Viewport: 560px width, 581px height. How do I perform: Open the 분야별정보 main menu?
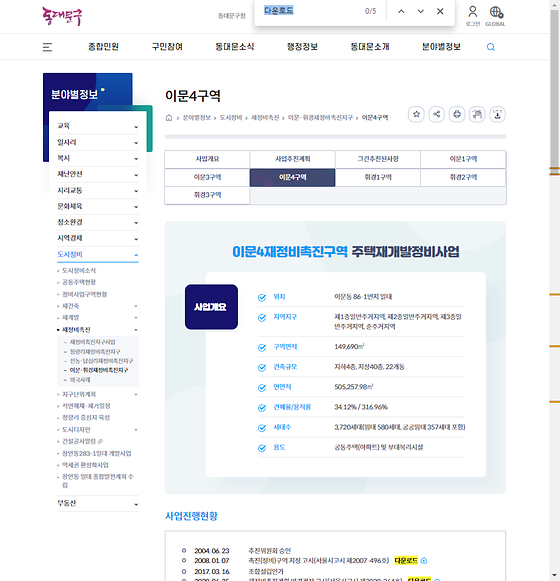click(441, 47)
